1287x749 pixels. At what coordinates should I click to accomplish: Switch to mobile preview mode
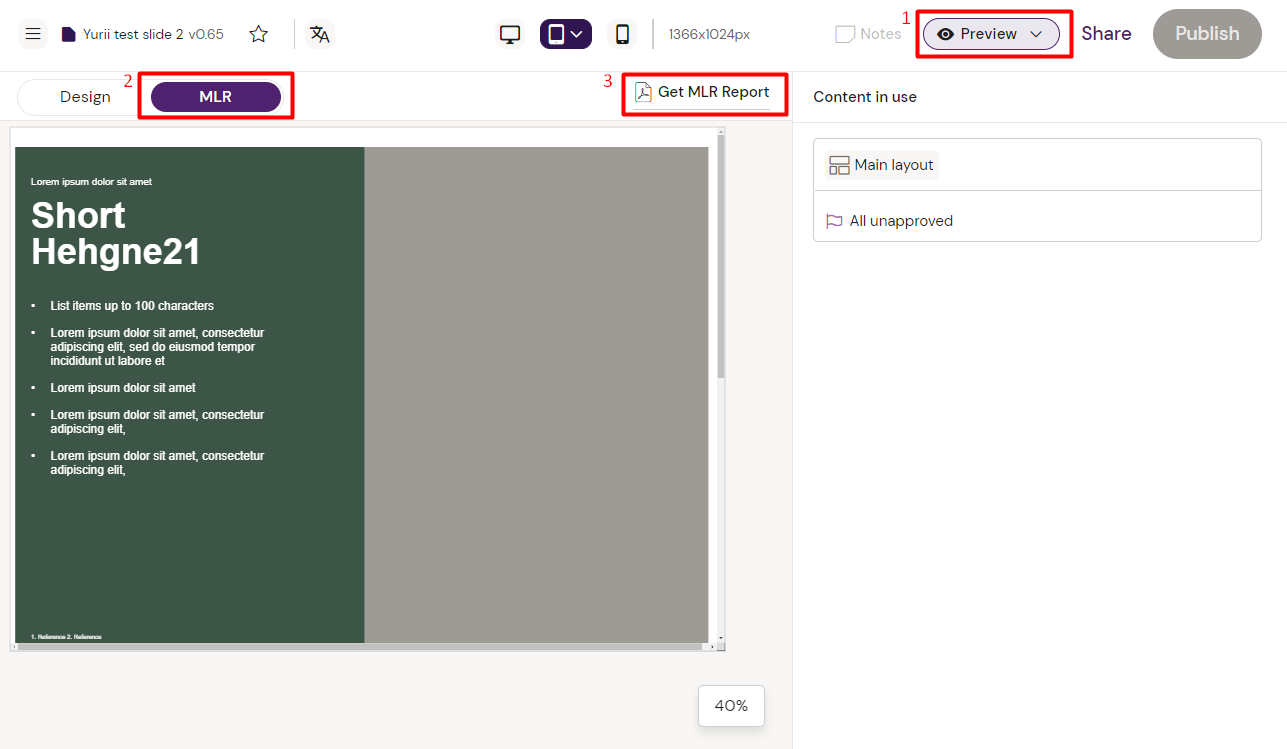(x=622, y=33)
